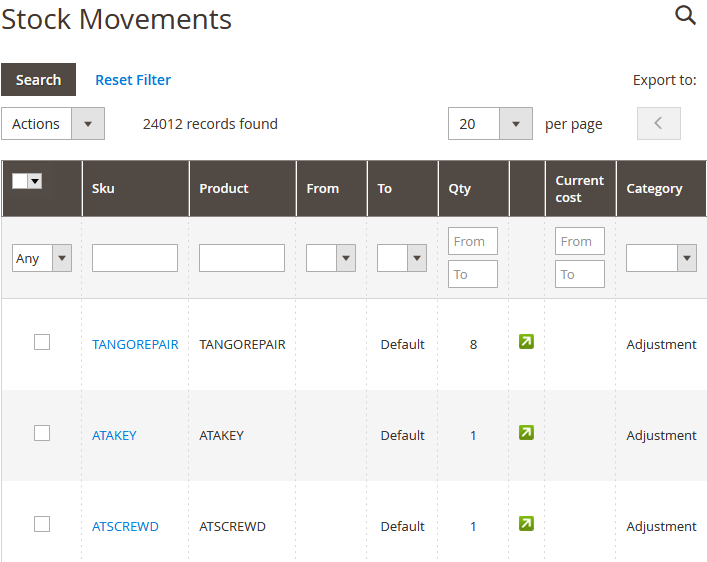Image resolution: width=707 pixels, height=562 pixels.
Task: Click green arrow icon in ATSCREWD row
Action: (526, 524)
